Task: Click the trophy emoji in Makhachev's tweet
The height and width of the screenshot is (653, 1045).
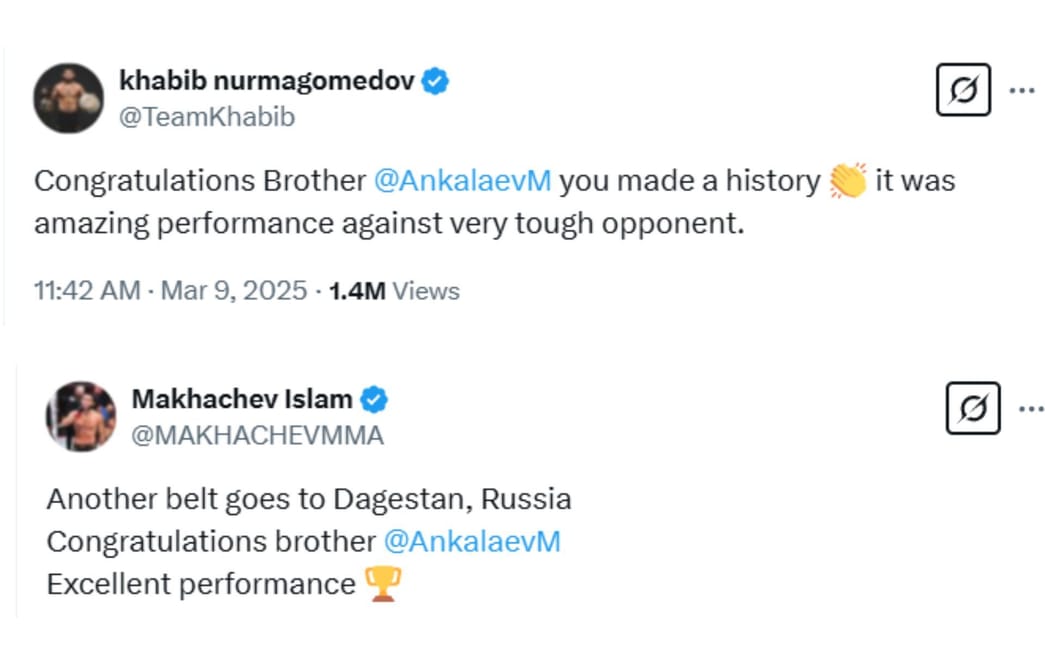Action: (x=383, y=583)
